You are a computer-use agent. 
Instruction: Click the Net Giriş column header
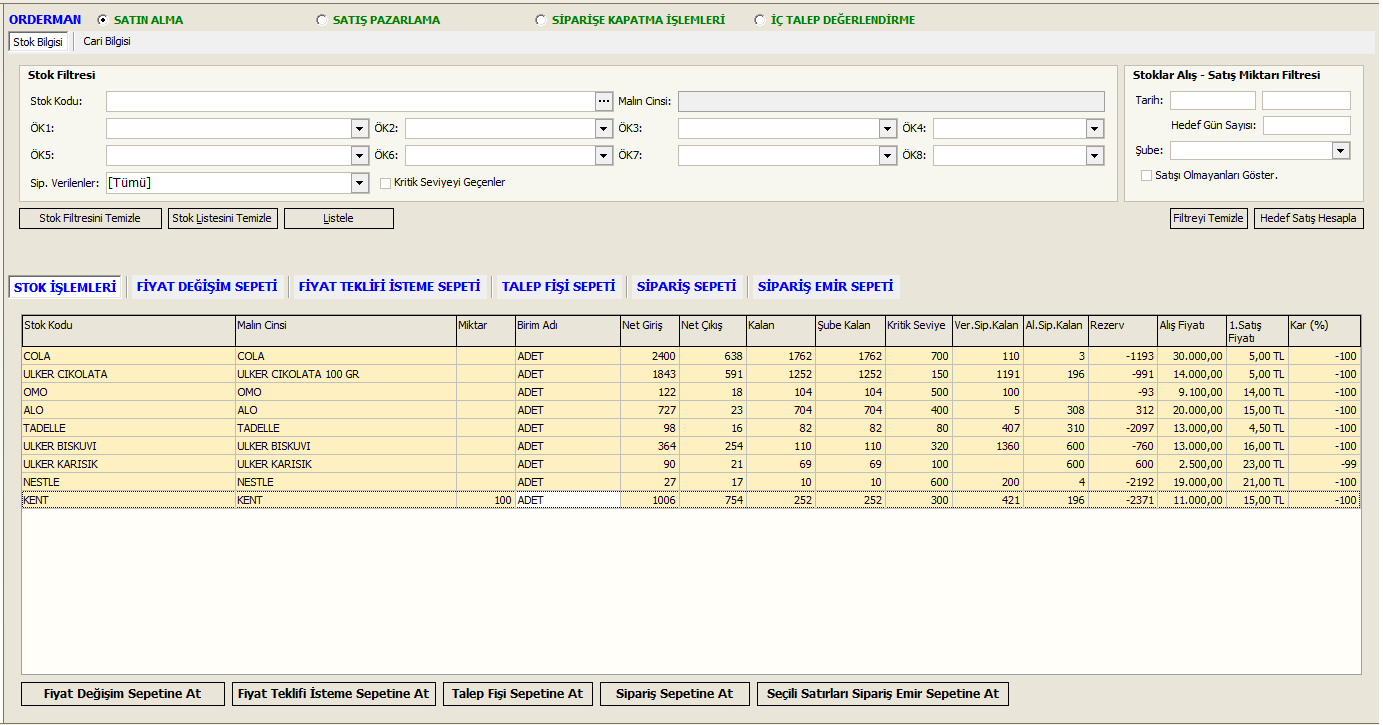(649, 331)
